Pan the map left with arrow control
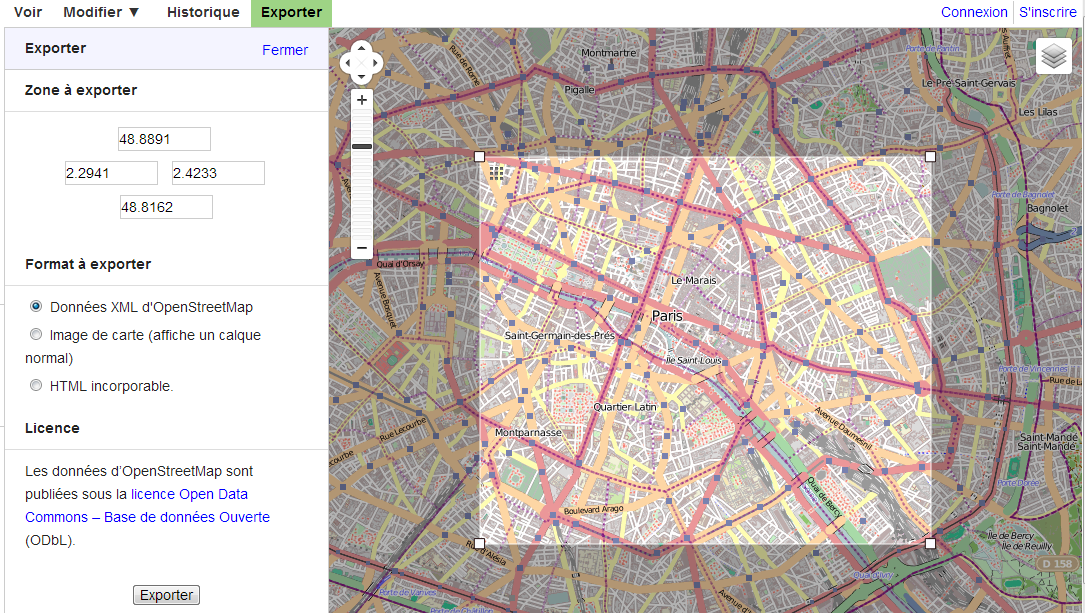Viewport: 1085px width, 613px height. tap(348, 63)
